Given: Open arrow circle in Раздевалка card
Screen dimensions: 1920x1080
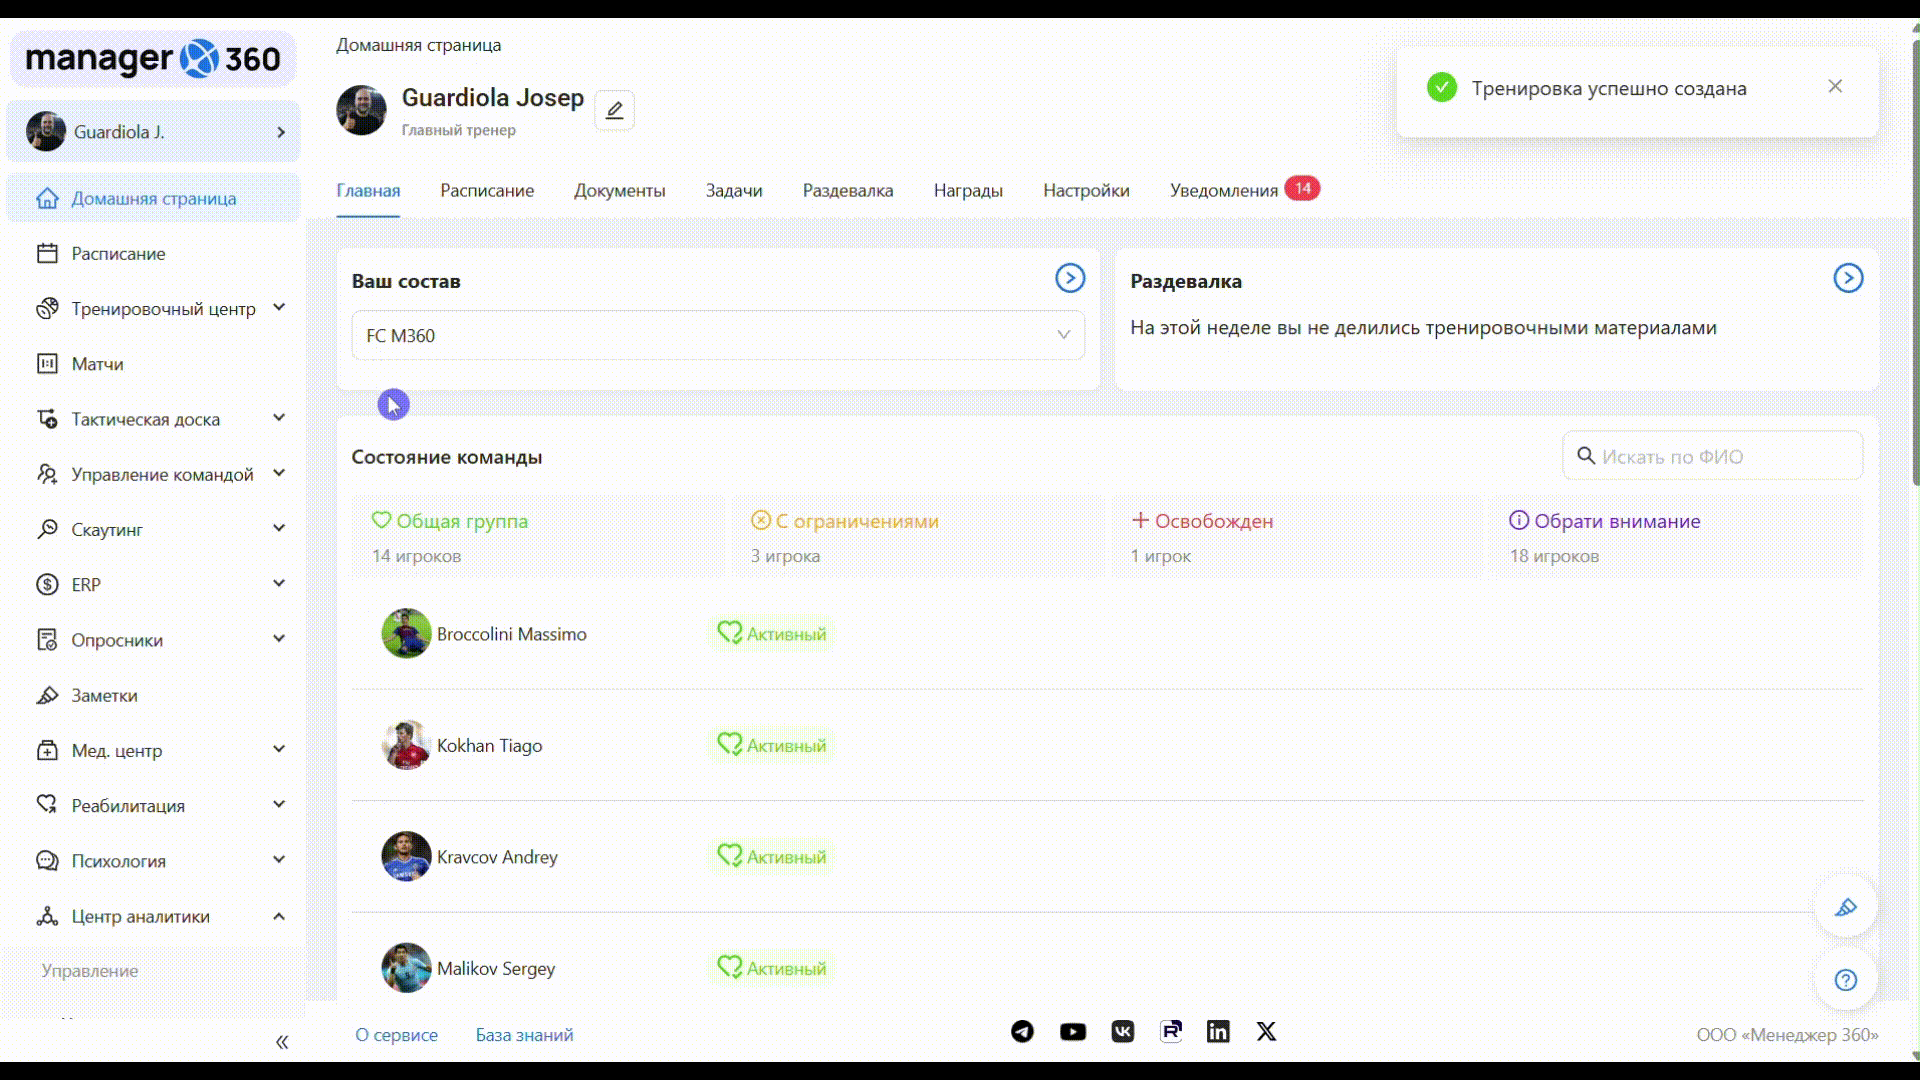Looking at the screenshot, I should 1847,278.
